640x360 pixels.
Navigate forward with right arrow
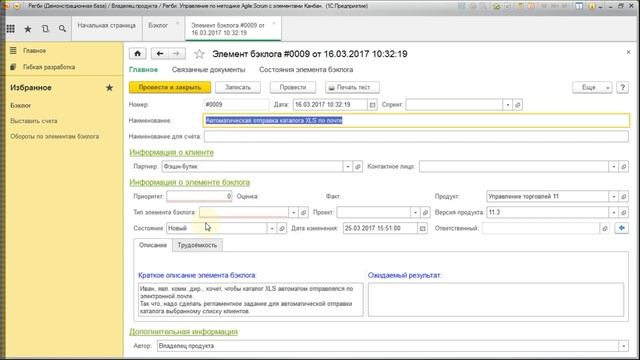tap(176, 53)
